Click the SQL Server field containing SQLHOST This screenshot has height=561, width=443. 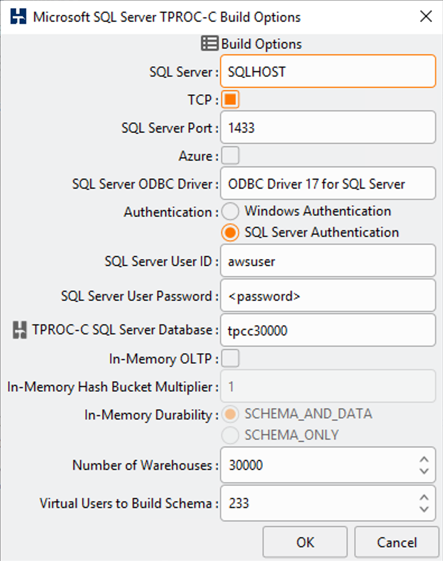coord(328,72)
